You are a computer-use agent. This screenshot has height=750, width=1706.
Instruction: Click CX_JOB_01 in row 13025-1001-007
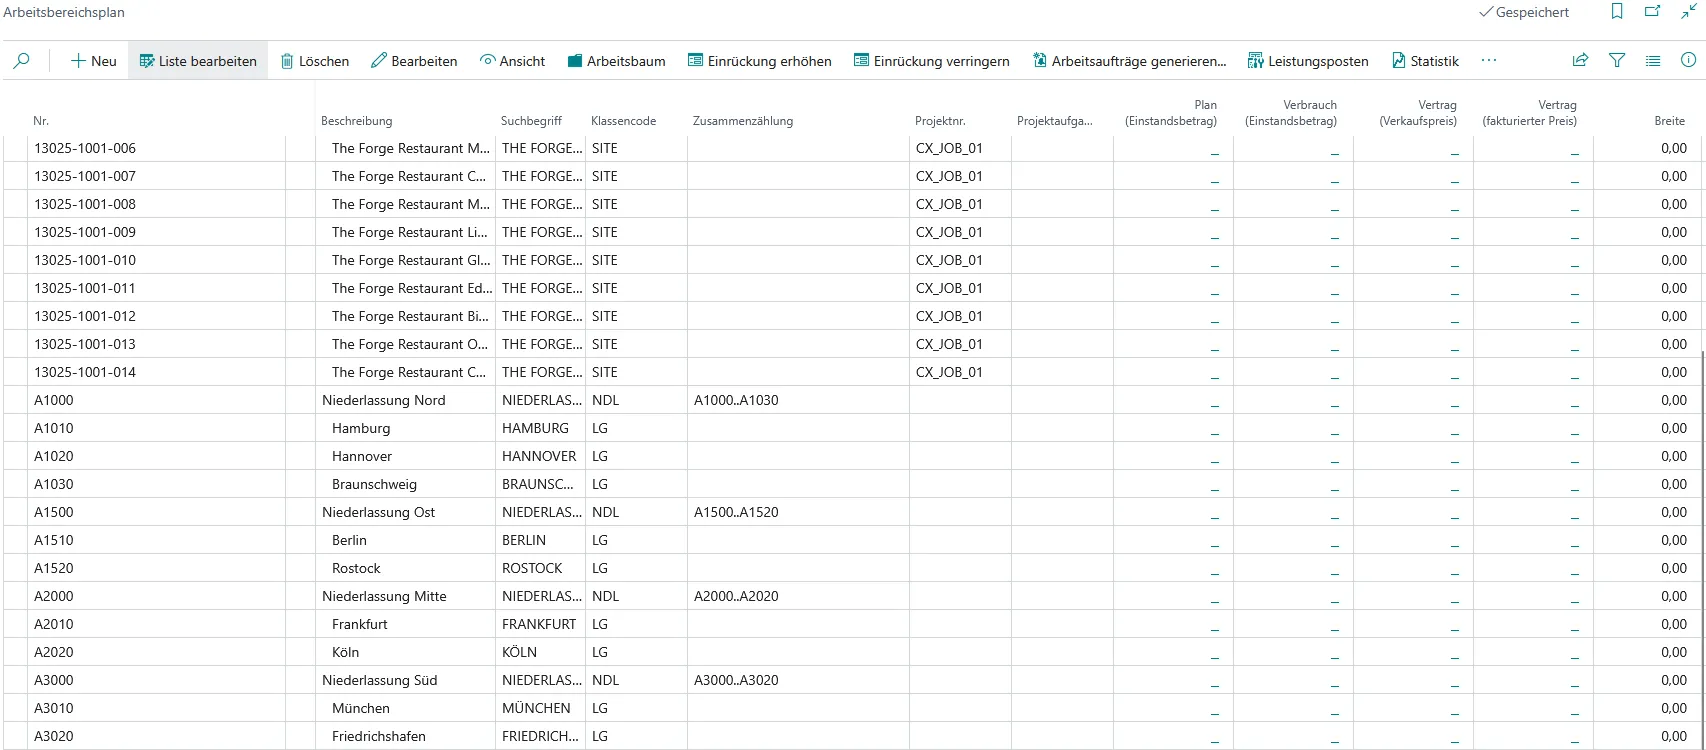[x=949, y=176]
